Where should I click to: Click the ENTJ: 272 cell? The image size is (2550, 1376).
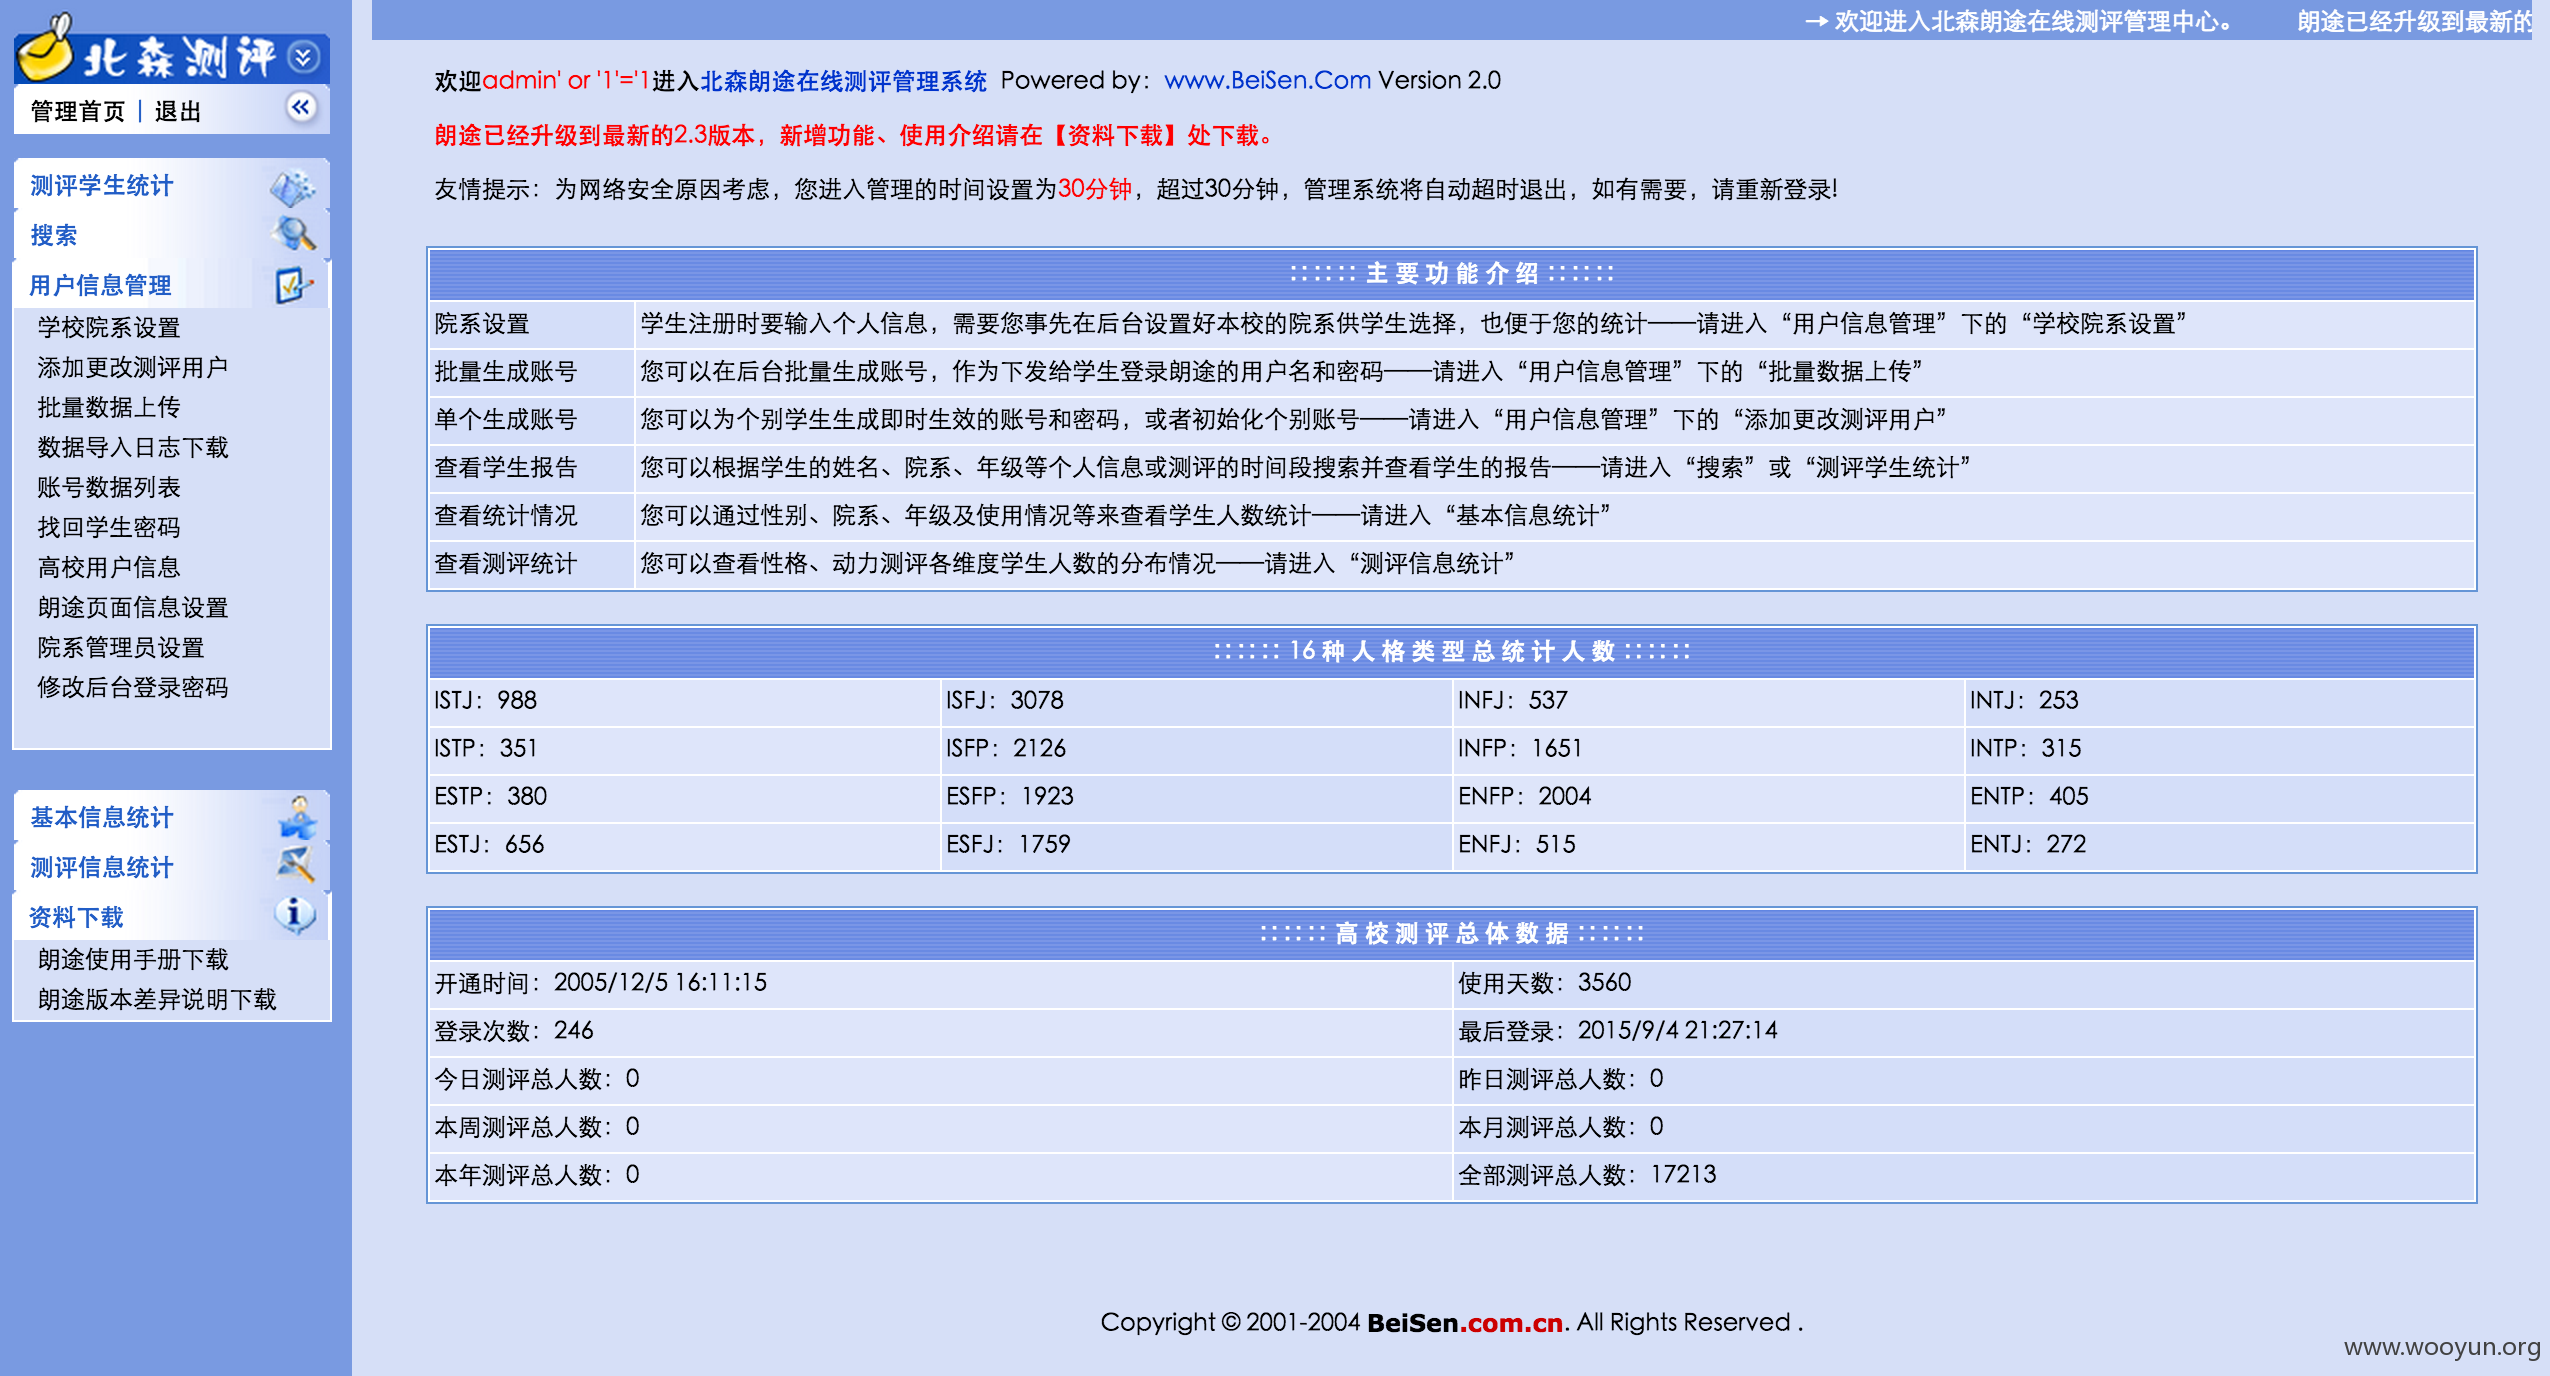click(2220, 845)
